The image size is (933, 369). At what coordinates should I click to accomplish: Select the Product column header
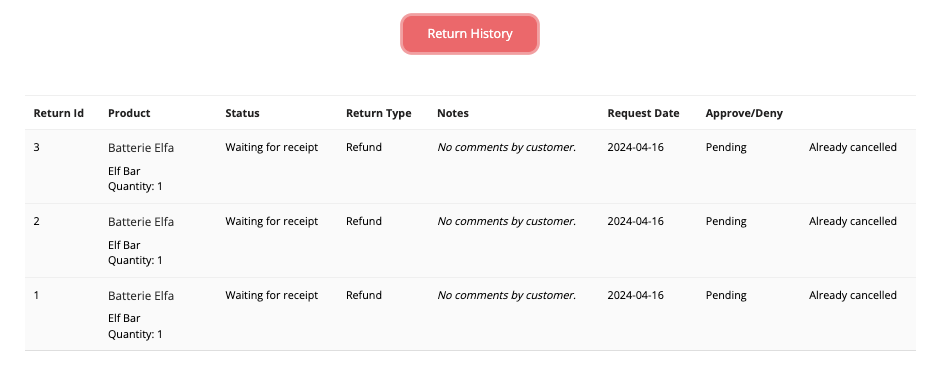pyautogui.click(x=129, y=113)
